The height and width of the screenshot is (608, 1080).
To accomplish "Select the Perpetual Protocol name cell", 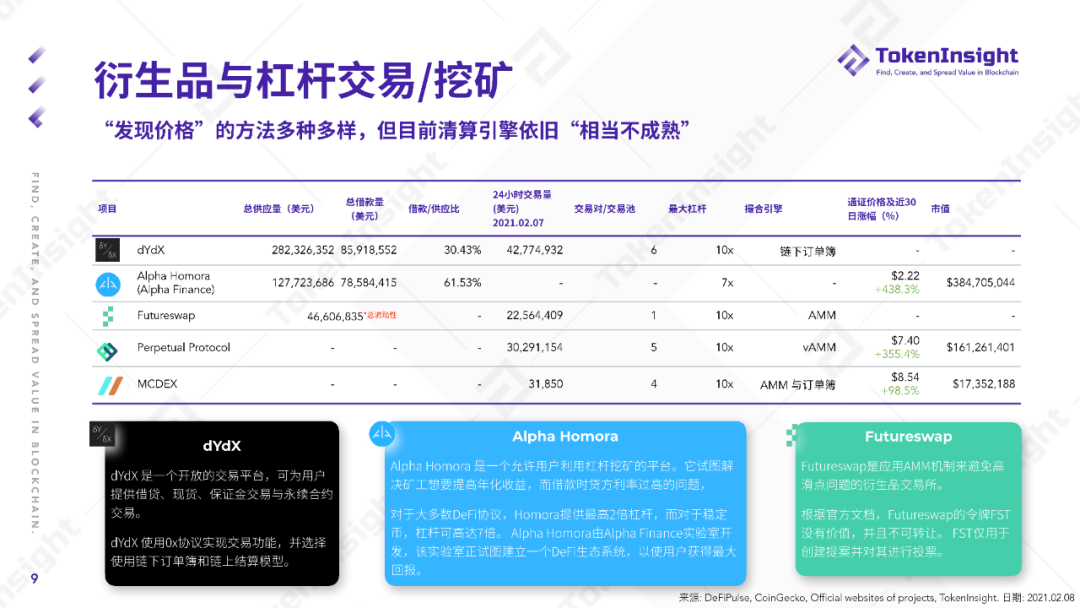I will tap(183, 347).
